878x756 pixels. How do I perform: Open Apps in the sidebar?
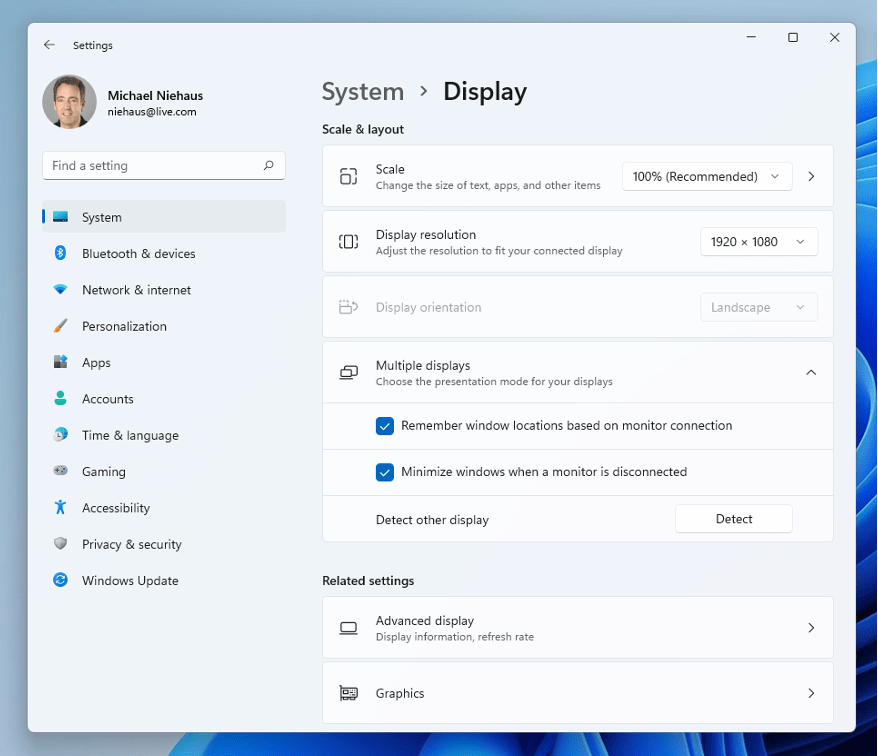(96, 363)
